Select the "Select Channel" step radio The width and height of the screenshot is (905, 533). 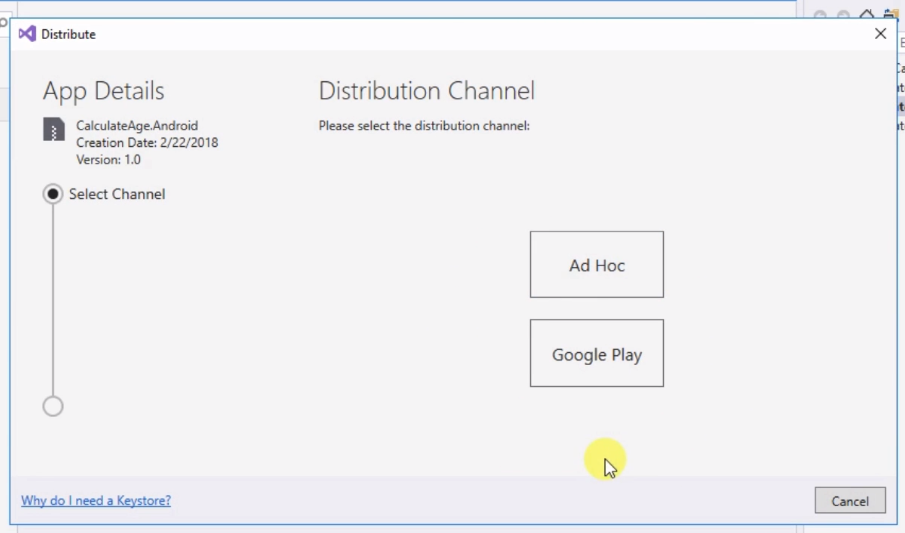coord(53,194)
